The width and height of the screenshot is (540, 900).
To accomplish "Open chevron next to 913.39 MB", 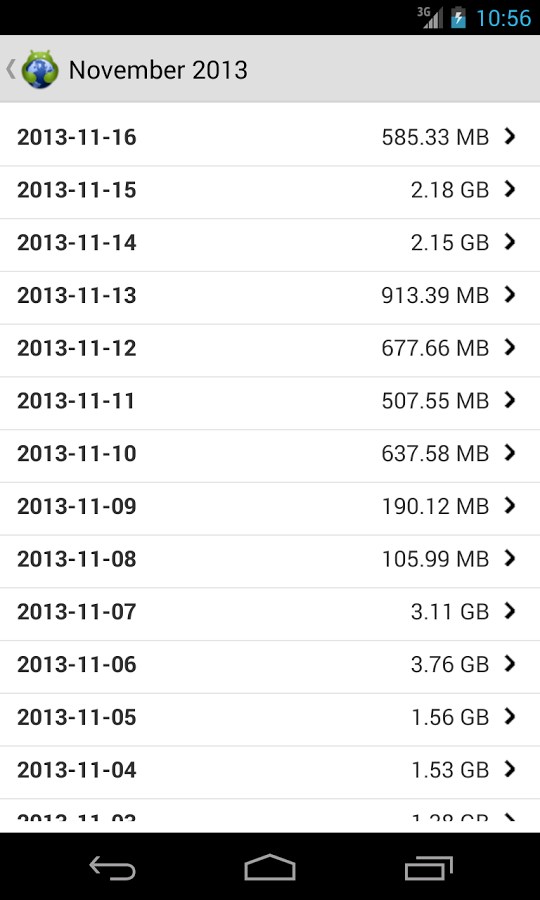I will 510,294.
